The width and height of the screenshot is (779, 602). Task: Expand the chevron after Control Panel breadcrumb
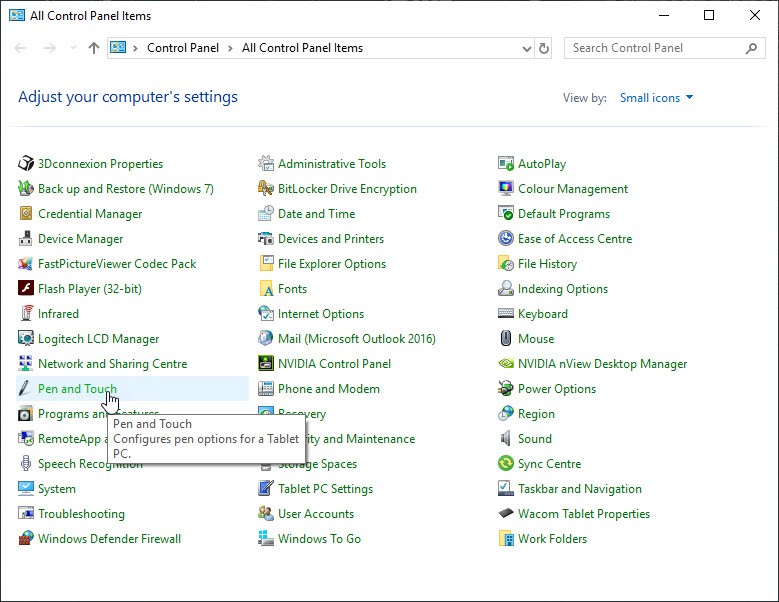click(230, 48)
